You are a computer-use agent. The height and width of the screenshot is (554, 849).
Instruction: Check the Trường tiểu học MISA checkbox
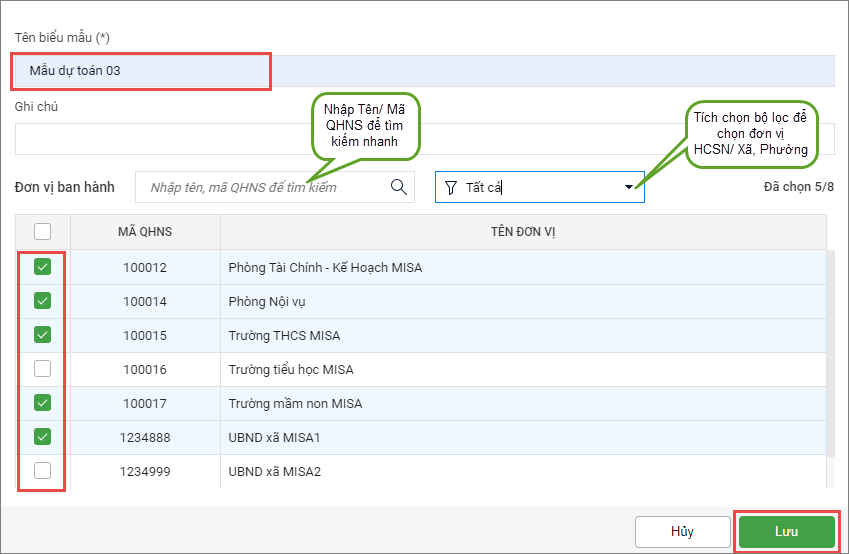[x=43, y=369]
